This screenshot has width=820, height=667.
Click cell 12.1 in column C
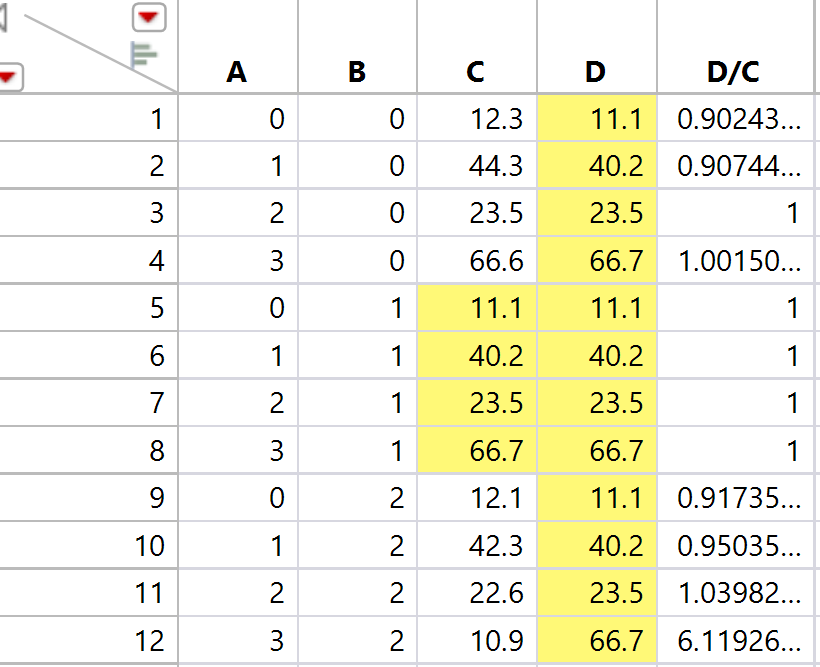(477, 498)
